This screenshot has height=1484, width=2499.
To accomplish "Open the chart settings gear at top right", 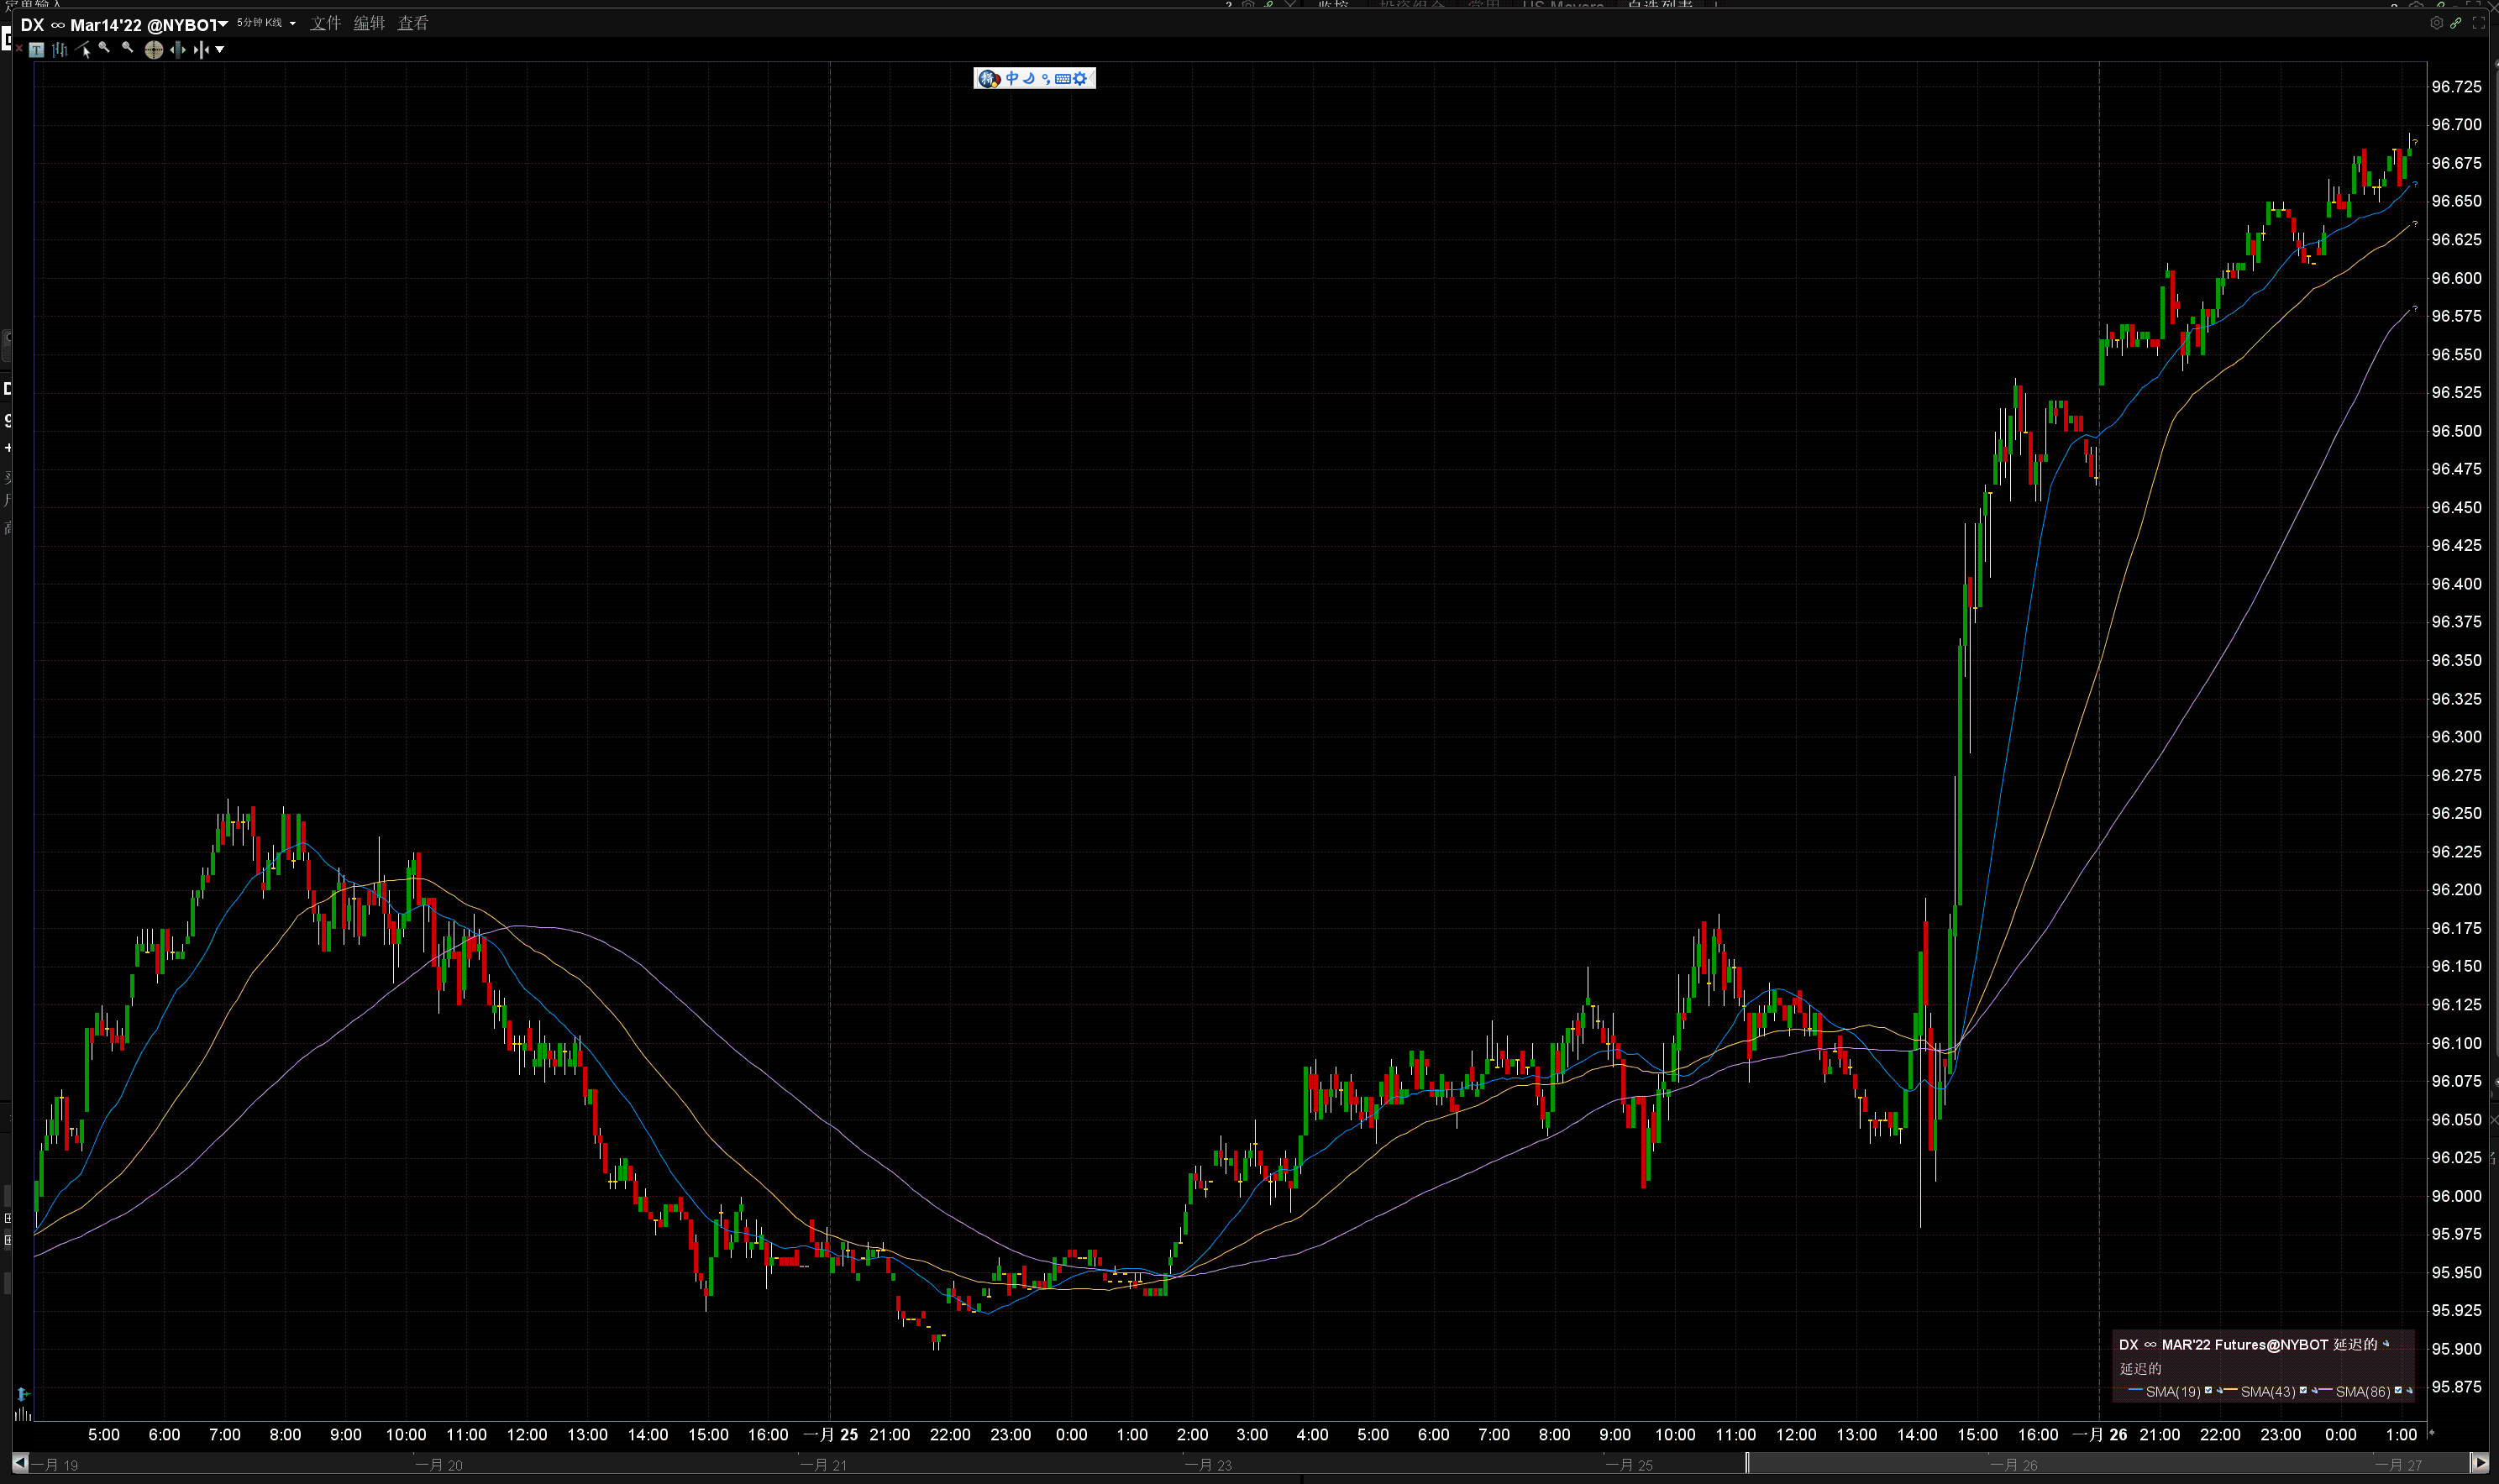I will tap(2436, 23).
